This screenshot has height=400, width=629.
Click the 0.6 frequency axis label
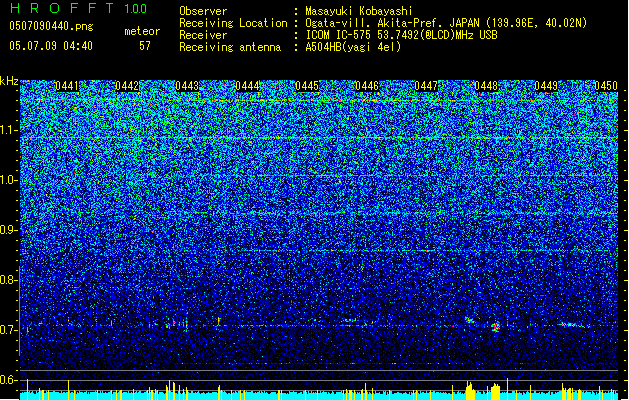(9, 380)
